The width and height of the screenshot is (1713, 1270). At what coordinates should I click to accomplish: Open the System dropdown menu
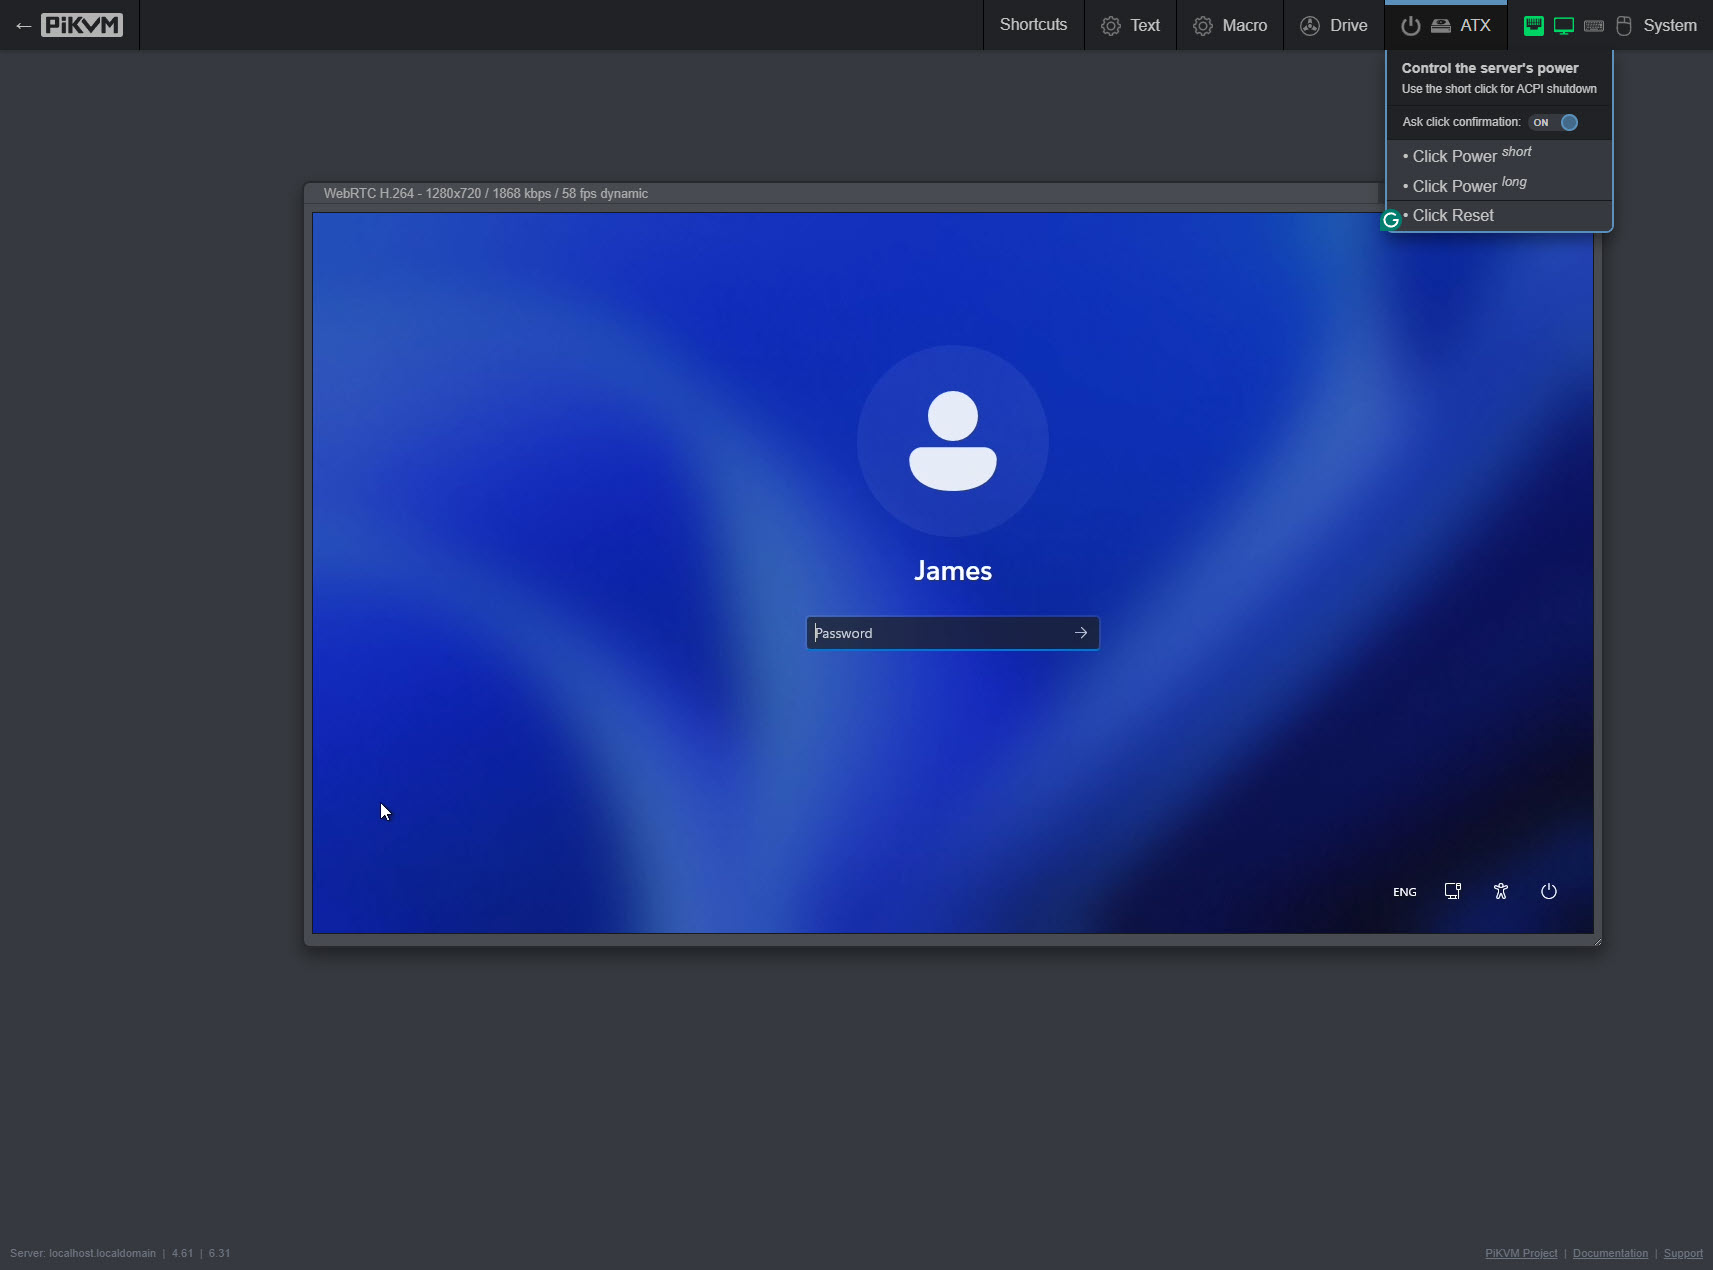(x=1669, y=26)
